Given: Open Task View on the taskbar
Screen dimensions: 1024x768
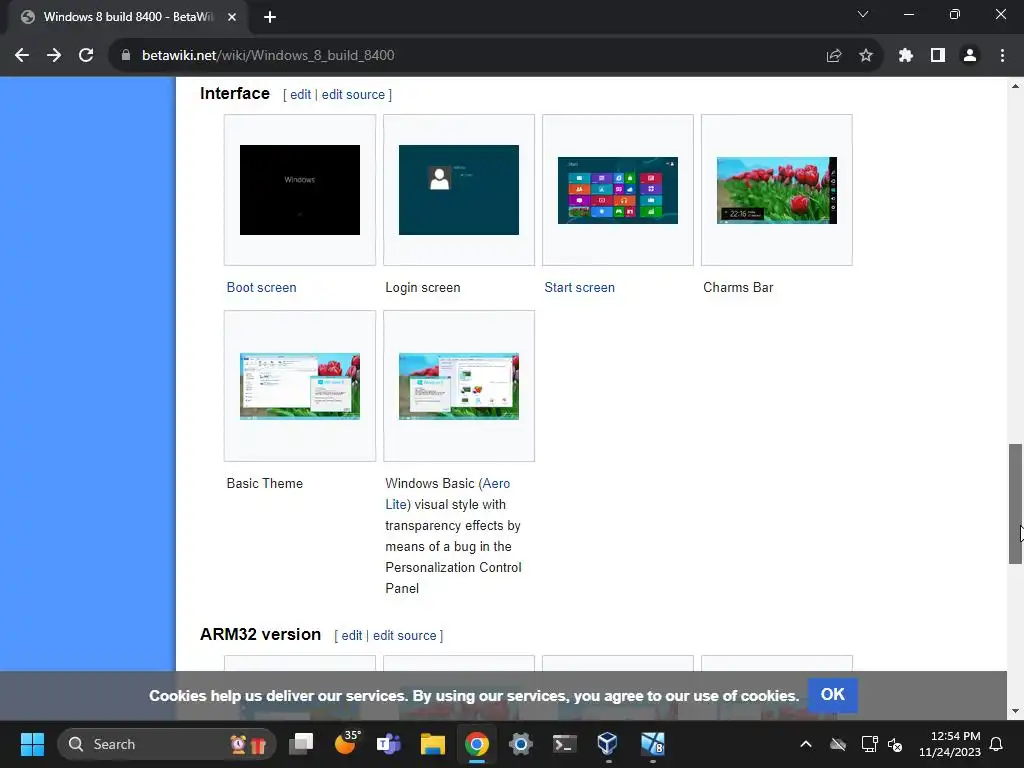Looking at the screenshot, I should tap(302, 744).
